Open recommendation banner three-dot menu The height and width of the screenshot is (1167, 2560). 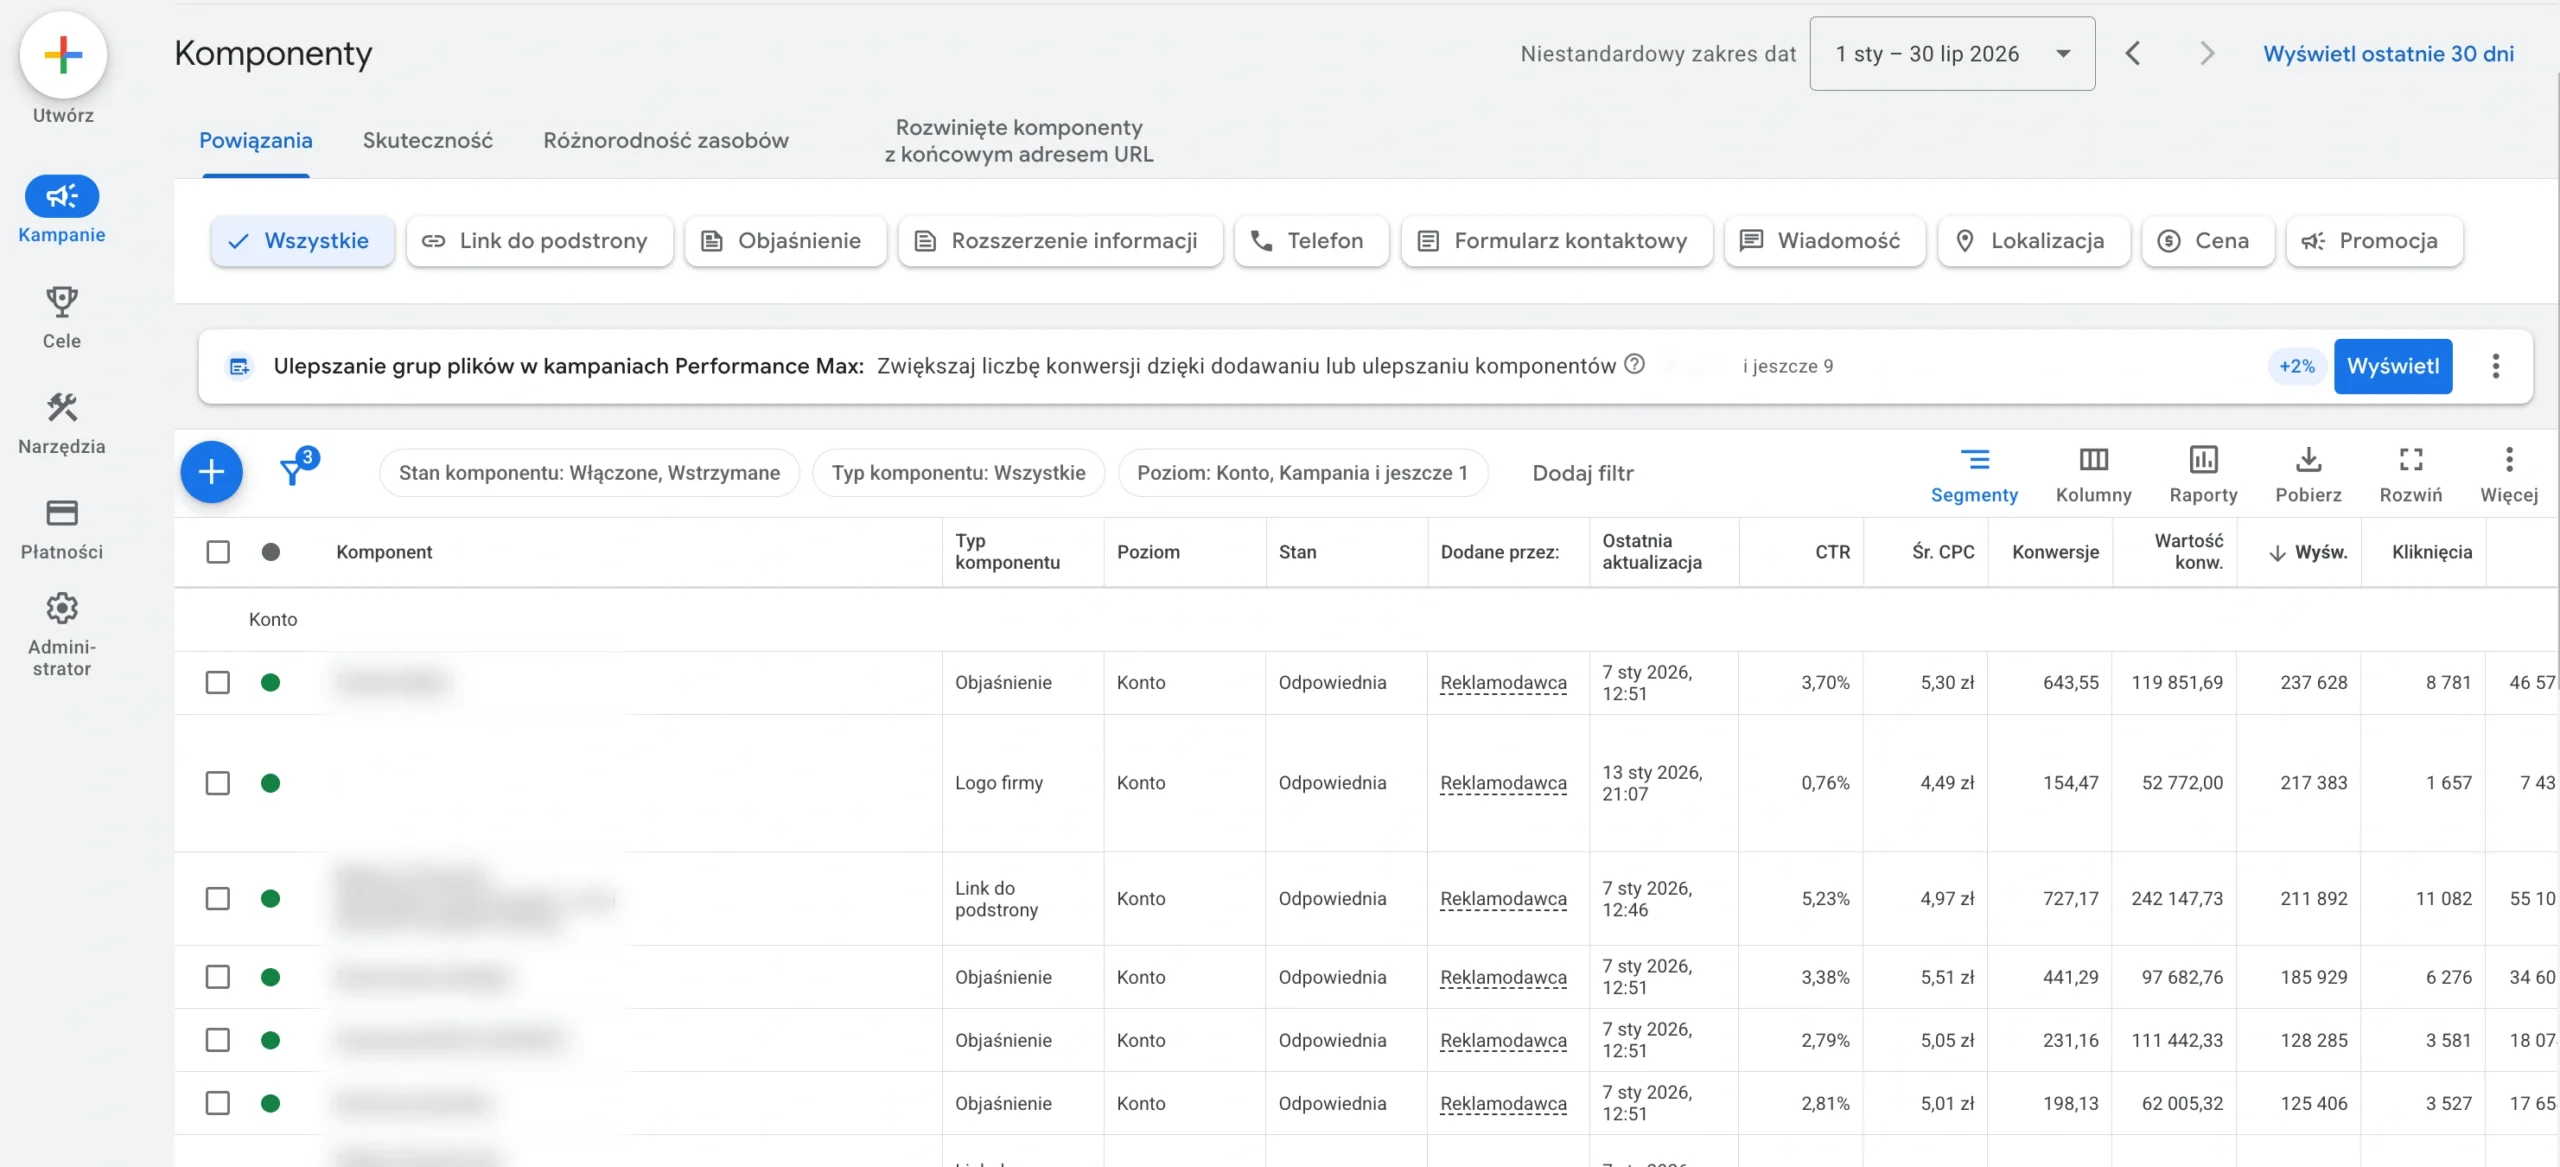pos(2496,366)
